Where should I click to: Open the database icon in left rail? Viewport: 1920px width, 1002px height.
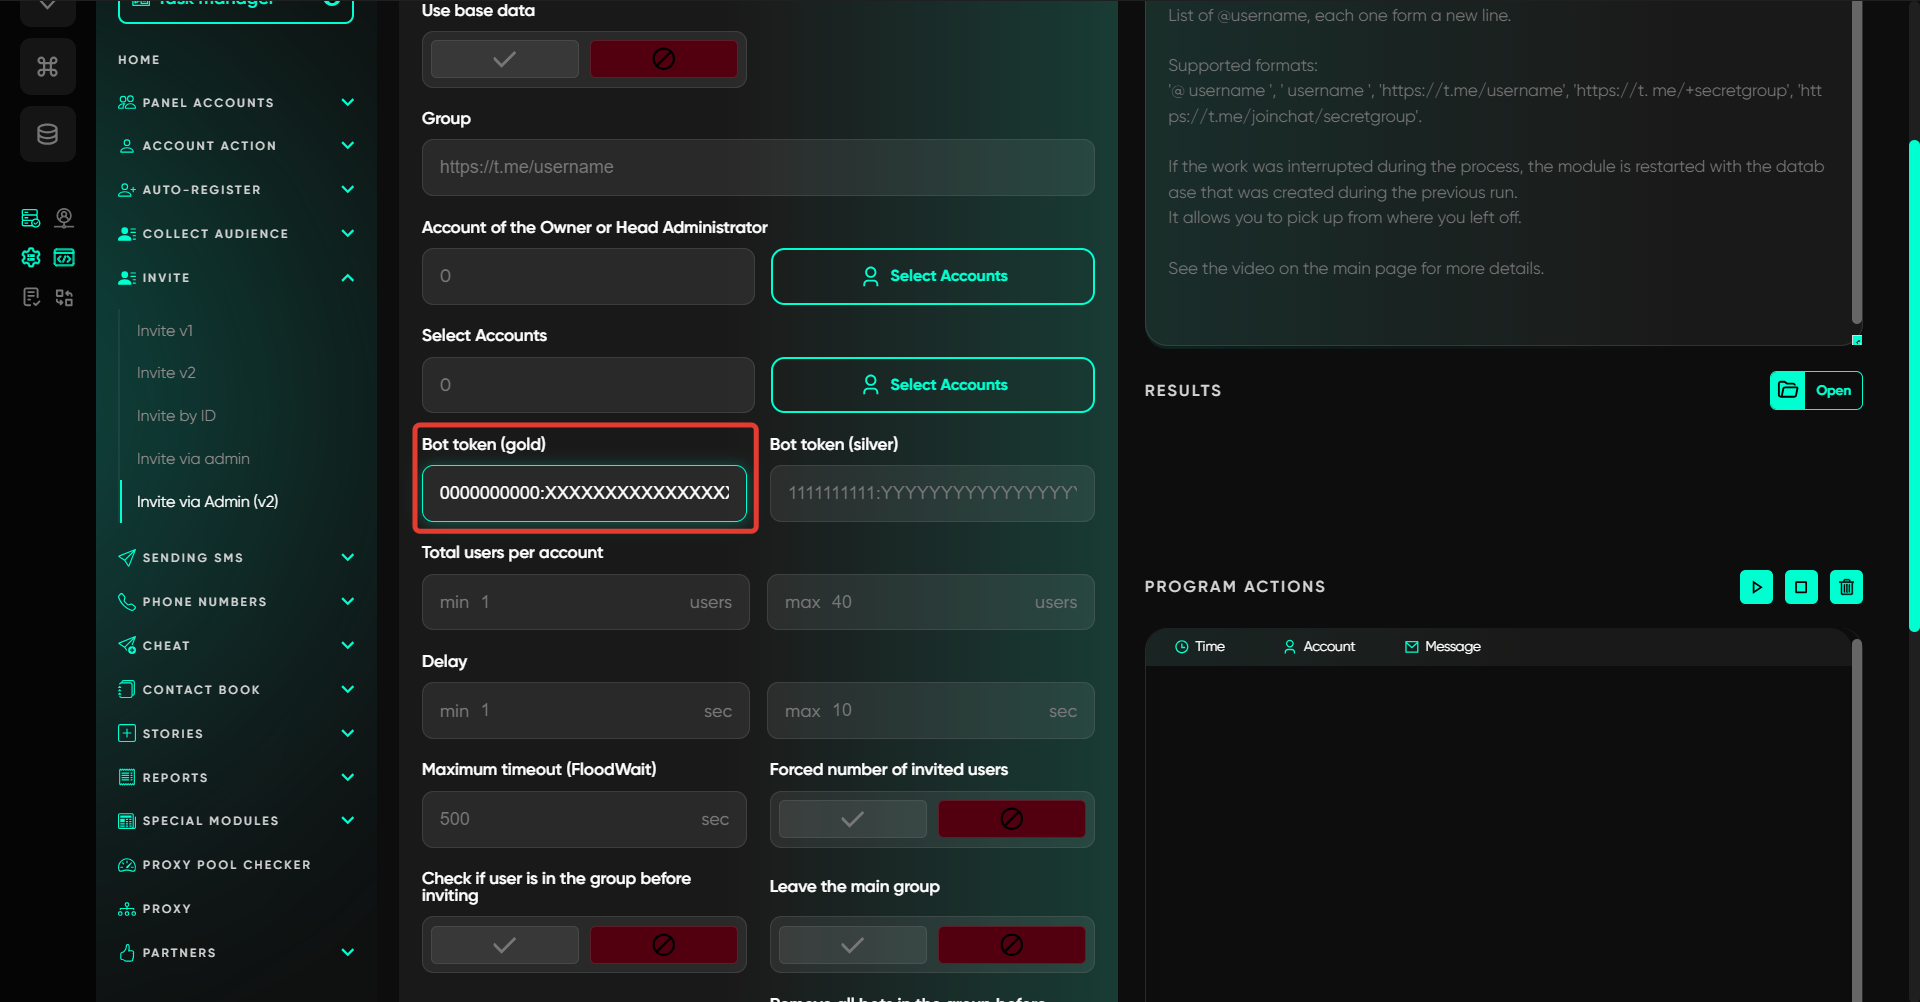[x=47, y=134]
